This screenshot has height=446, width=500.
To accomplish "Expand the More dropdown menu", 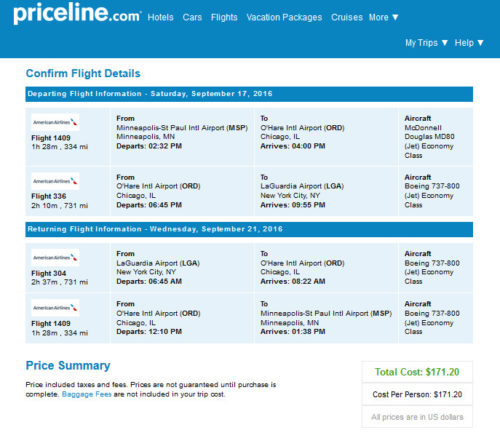I will pos(384,17).
